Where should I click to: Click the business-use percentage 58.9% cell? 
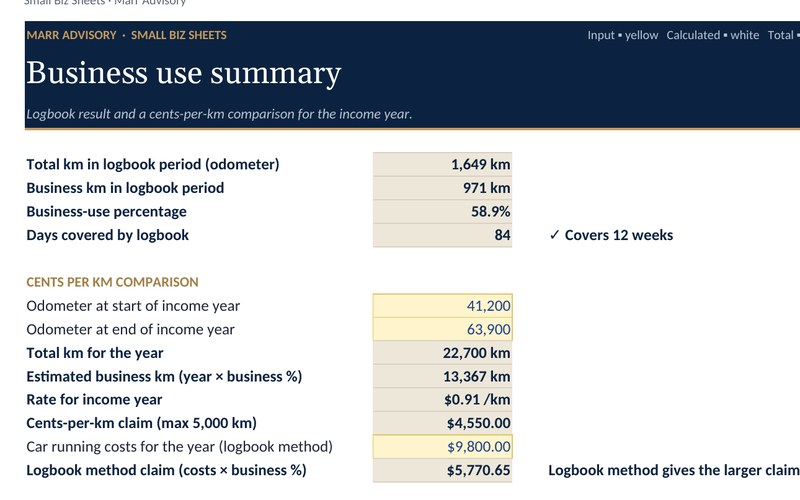point(442,211)
